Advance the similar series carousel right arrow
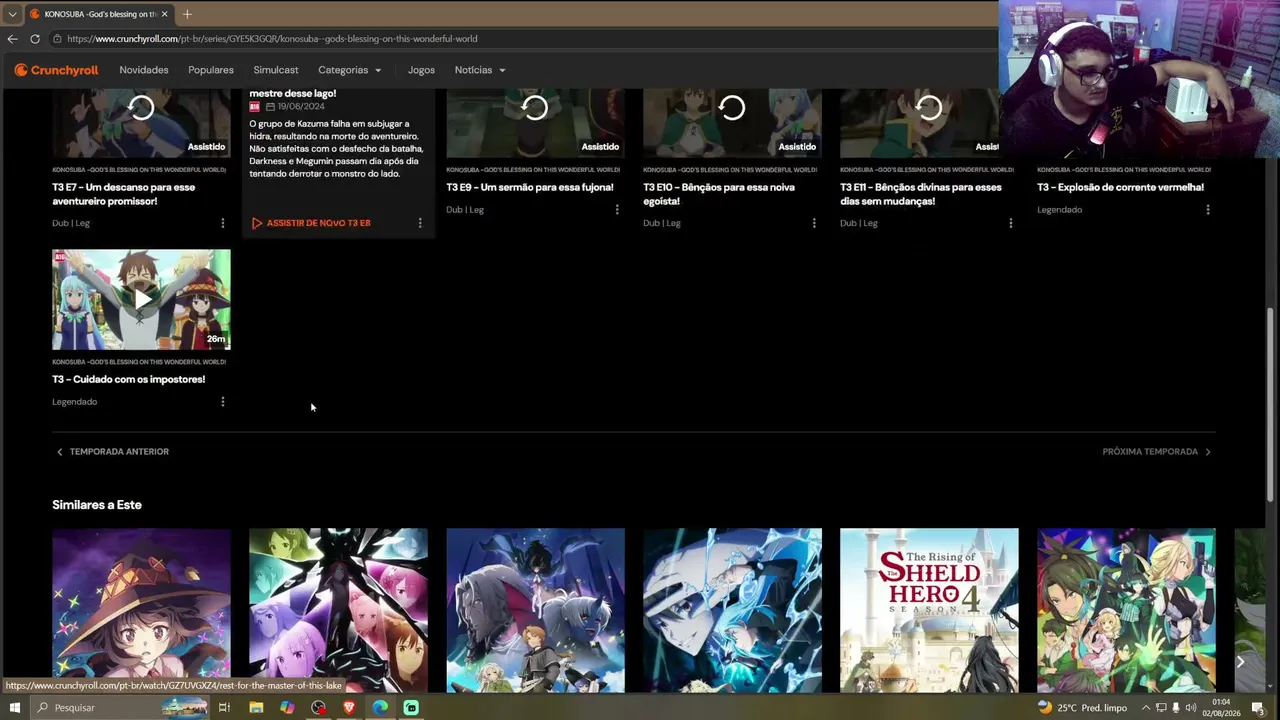Screen dimensions: 1280x720 tap(1240, 661)
